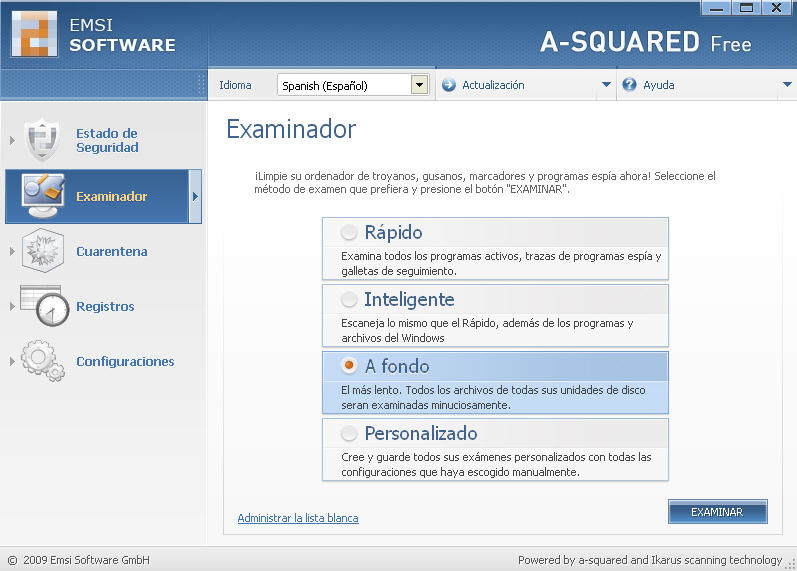Open the Examinador section label

pyautogui.click(x=111, y=196)
